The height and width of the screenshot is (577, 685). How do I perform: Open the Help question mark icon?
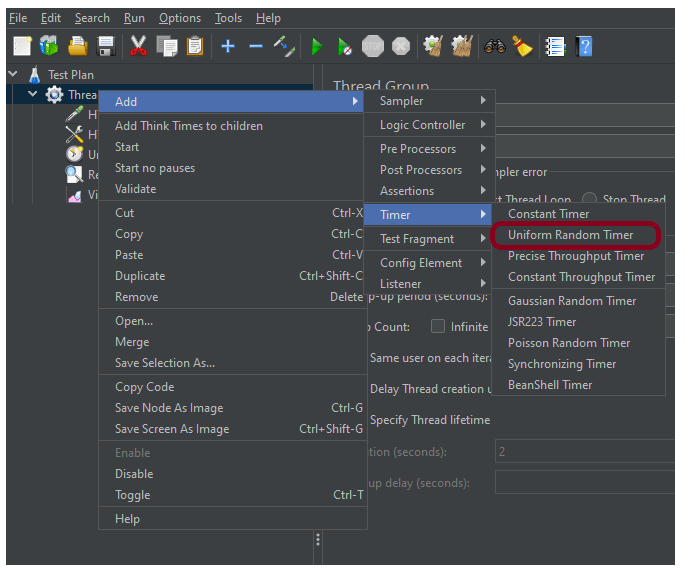tap(584, 46)
